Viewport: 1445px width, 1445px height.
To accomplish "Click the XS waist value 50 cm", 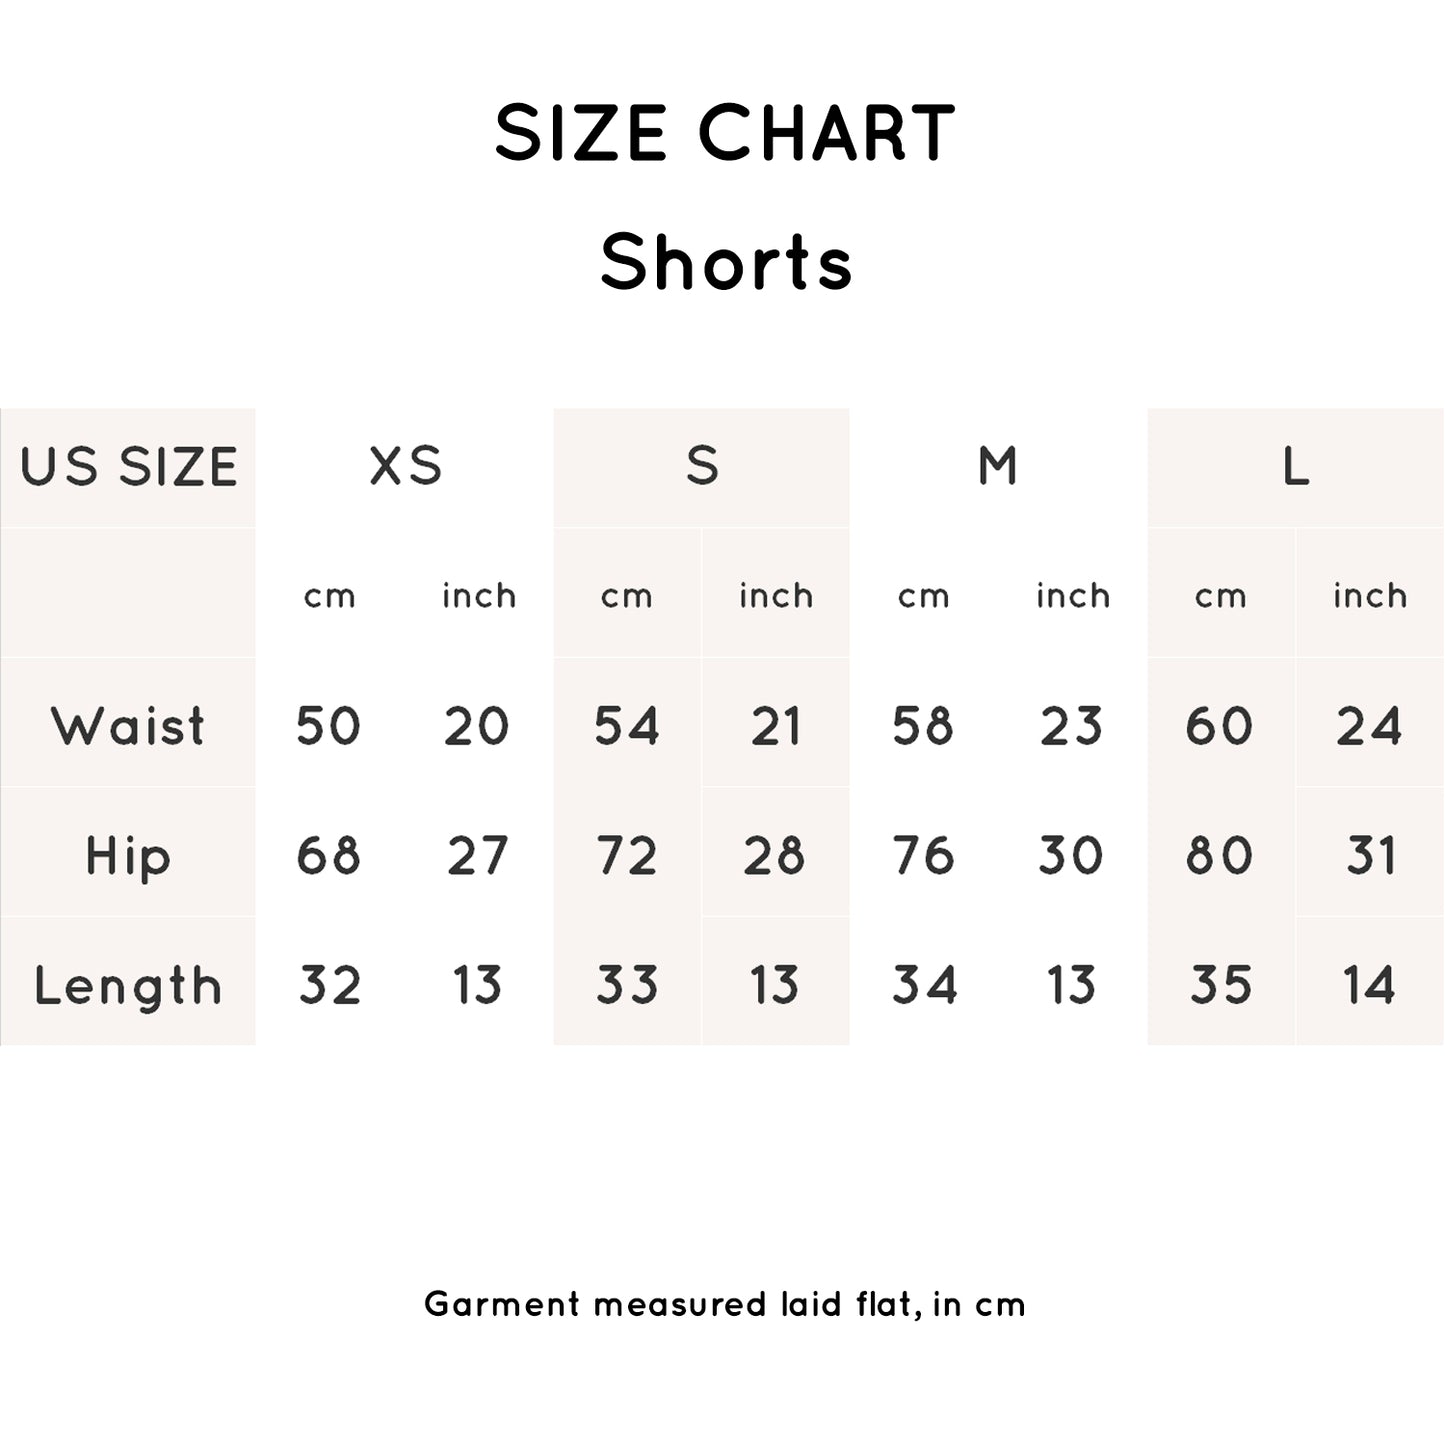I will click(328, 725).
